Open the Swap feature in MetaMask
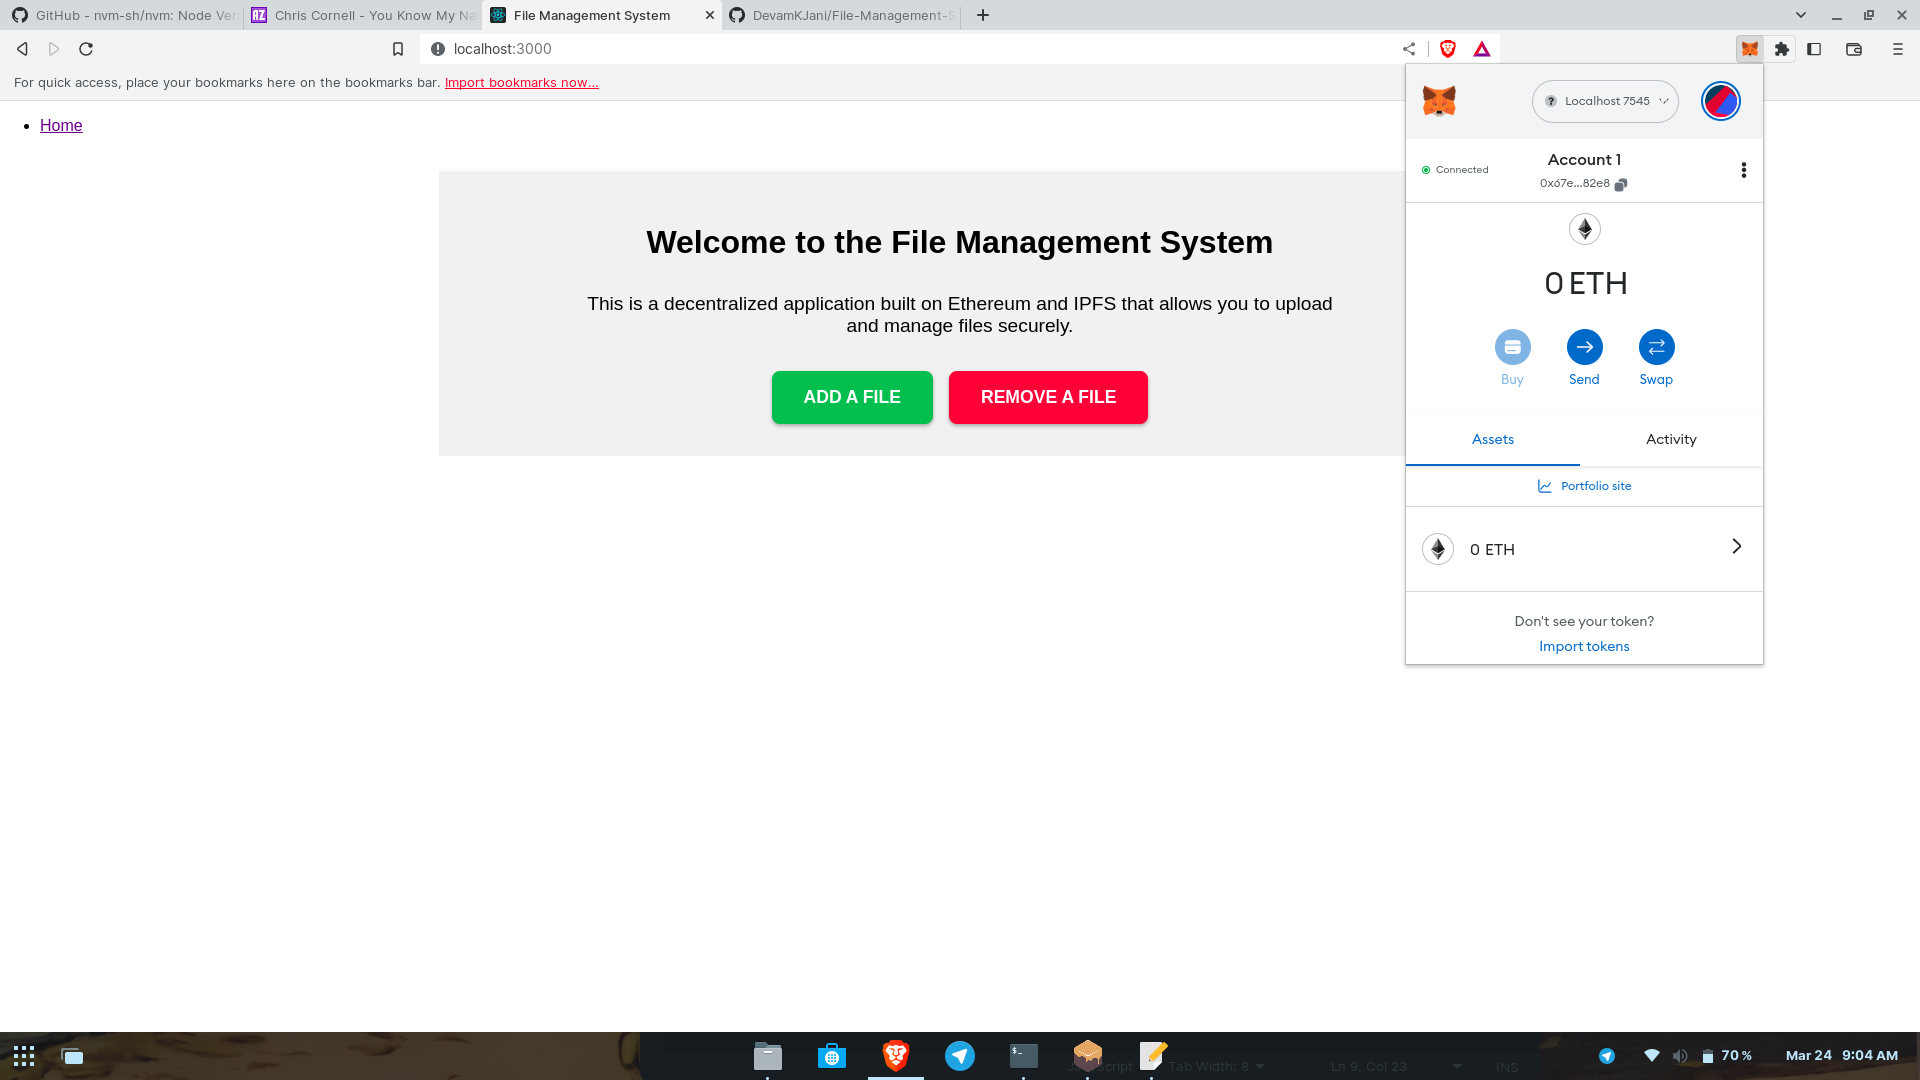The image size is (1920, 1080). 1656,347
